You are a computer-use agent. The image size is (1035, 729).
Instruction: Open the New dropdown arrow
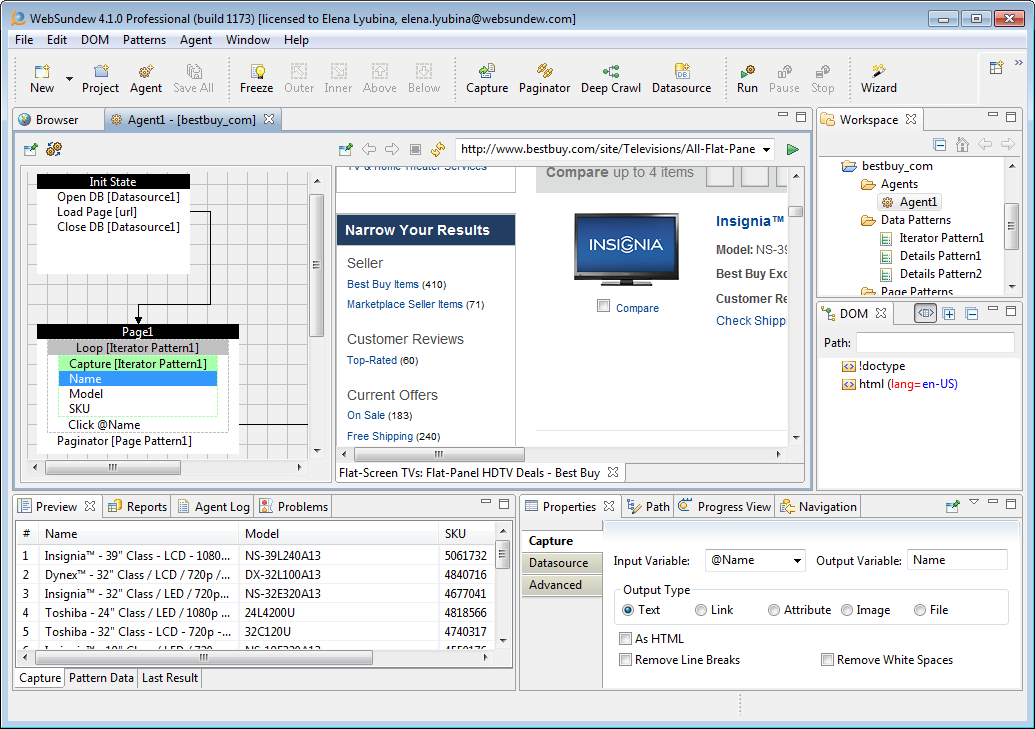pos(69,79)
